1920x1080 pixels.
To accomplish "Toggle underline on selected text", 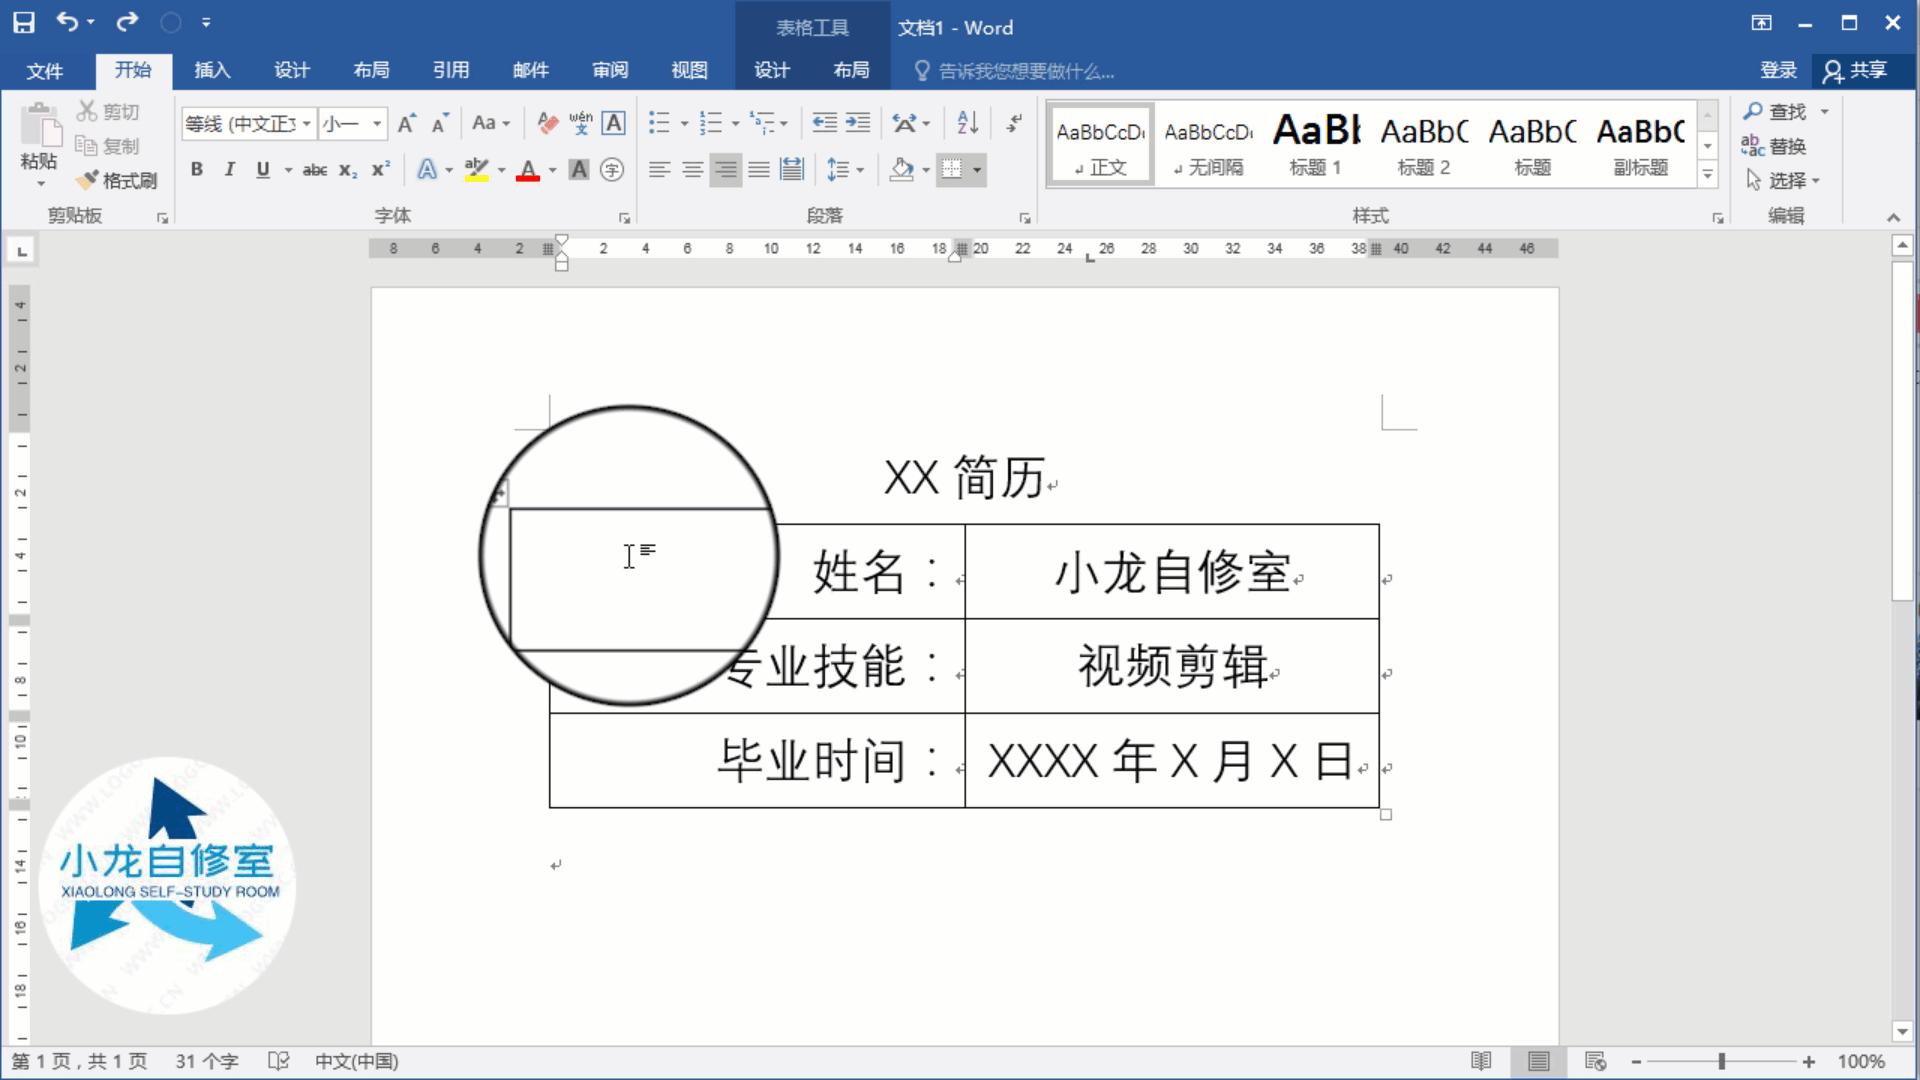I will (261, 169).
